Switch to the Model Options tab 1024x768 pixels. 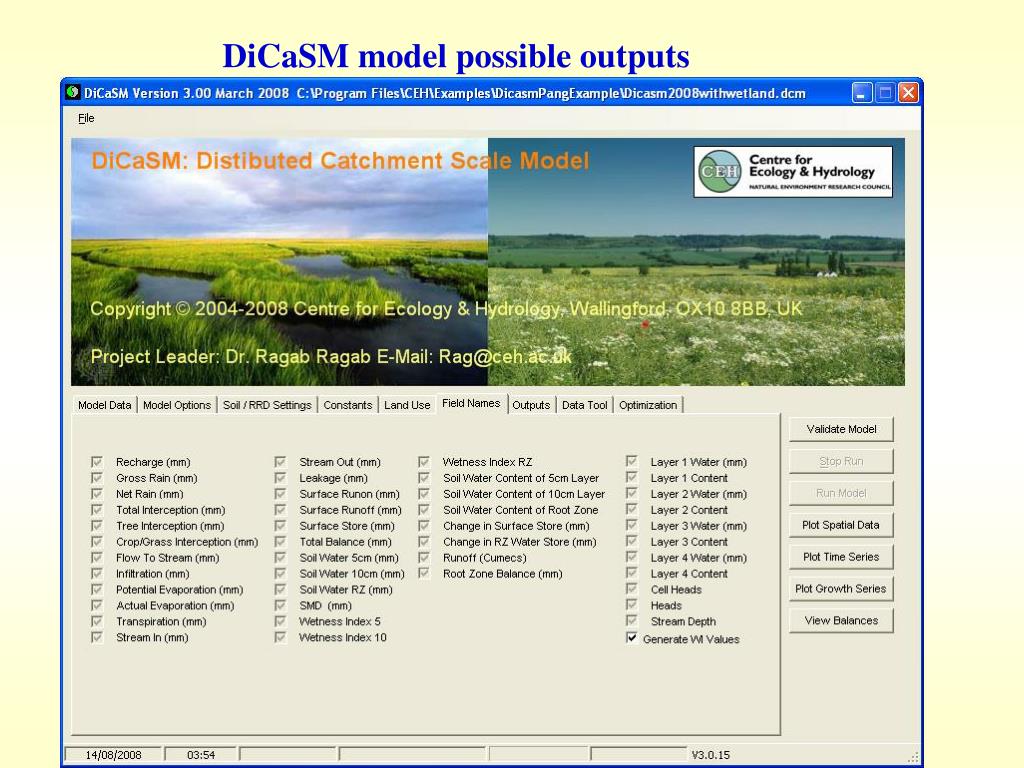coord(177,405)
